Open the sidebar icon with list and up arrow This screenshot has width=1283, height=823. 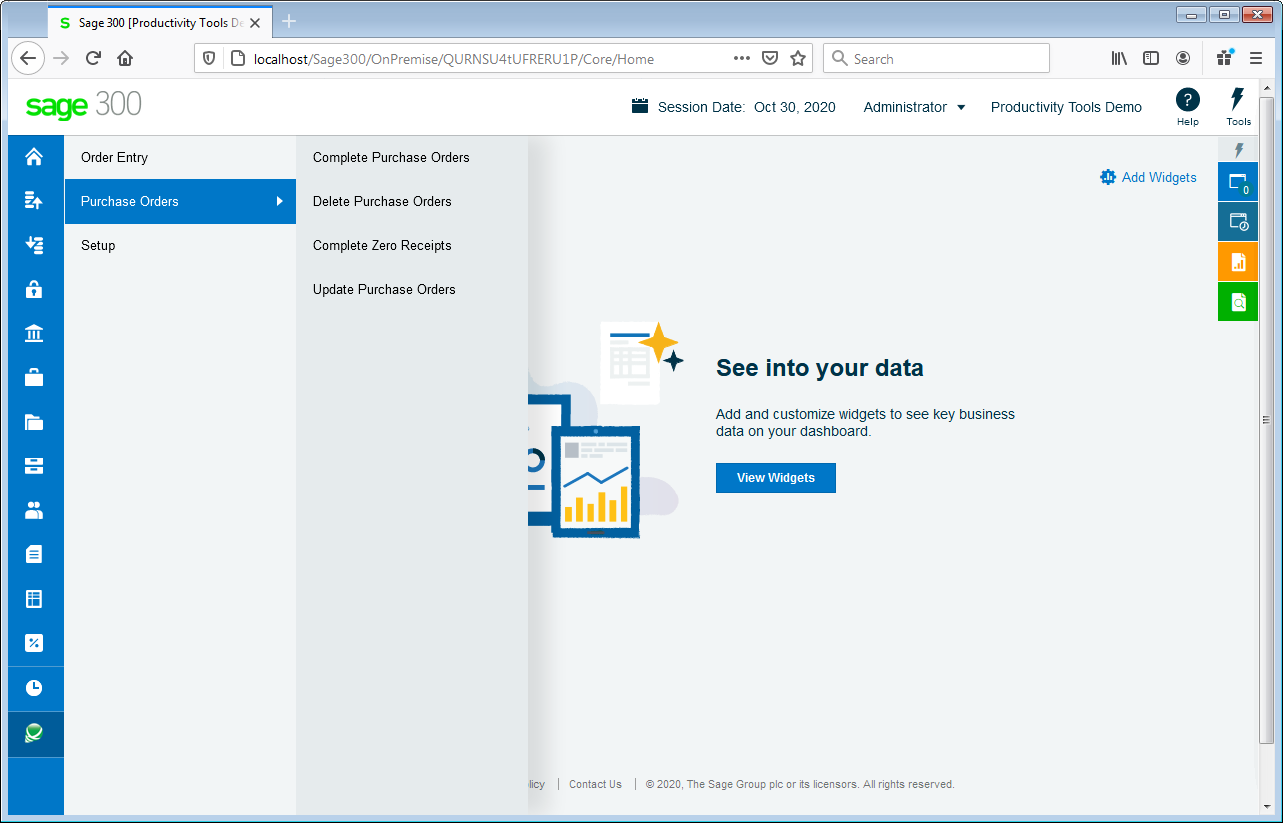tap(34, 201)
